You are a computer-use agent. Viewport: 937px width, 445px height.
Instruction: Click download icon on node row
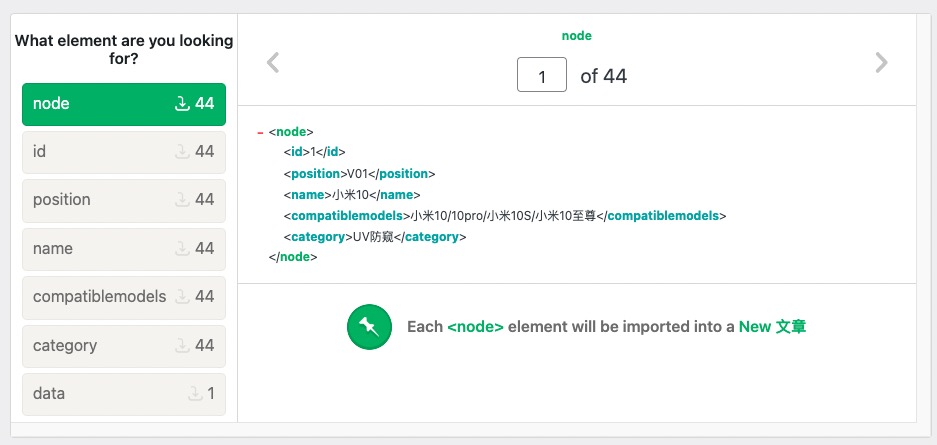[x=182, y=103]
